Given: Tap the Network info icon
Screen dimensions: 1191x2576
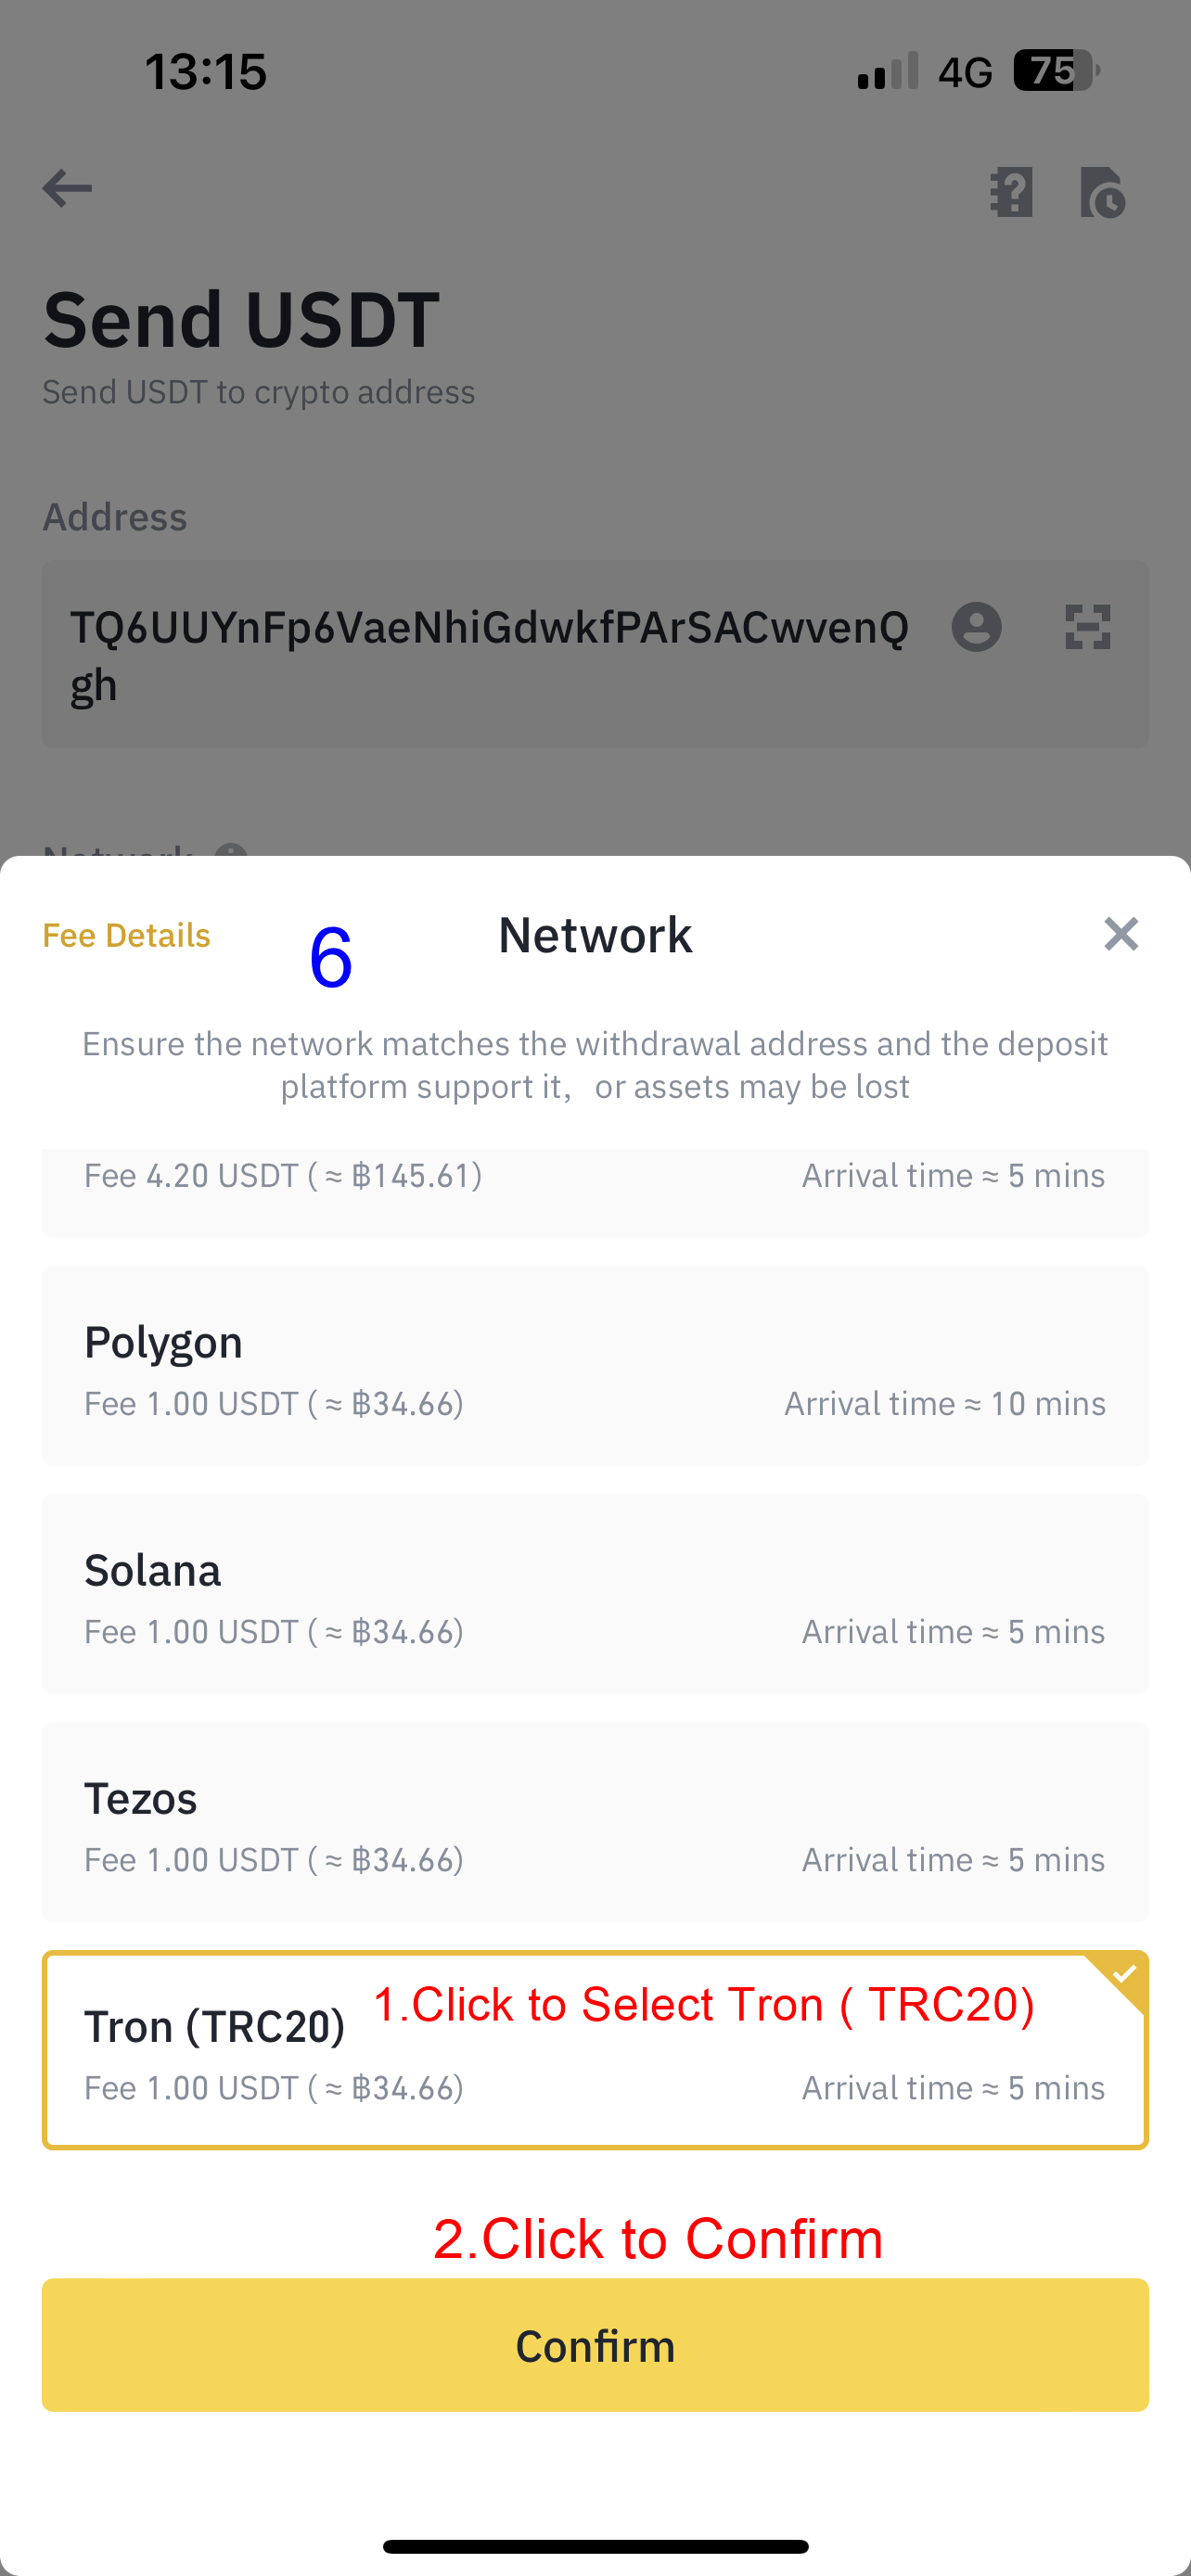Looking at the screenshot, I should pos(231,851).
